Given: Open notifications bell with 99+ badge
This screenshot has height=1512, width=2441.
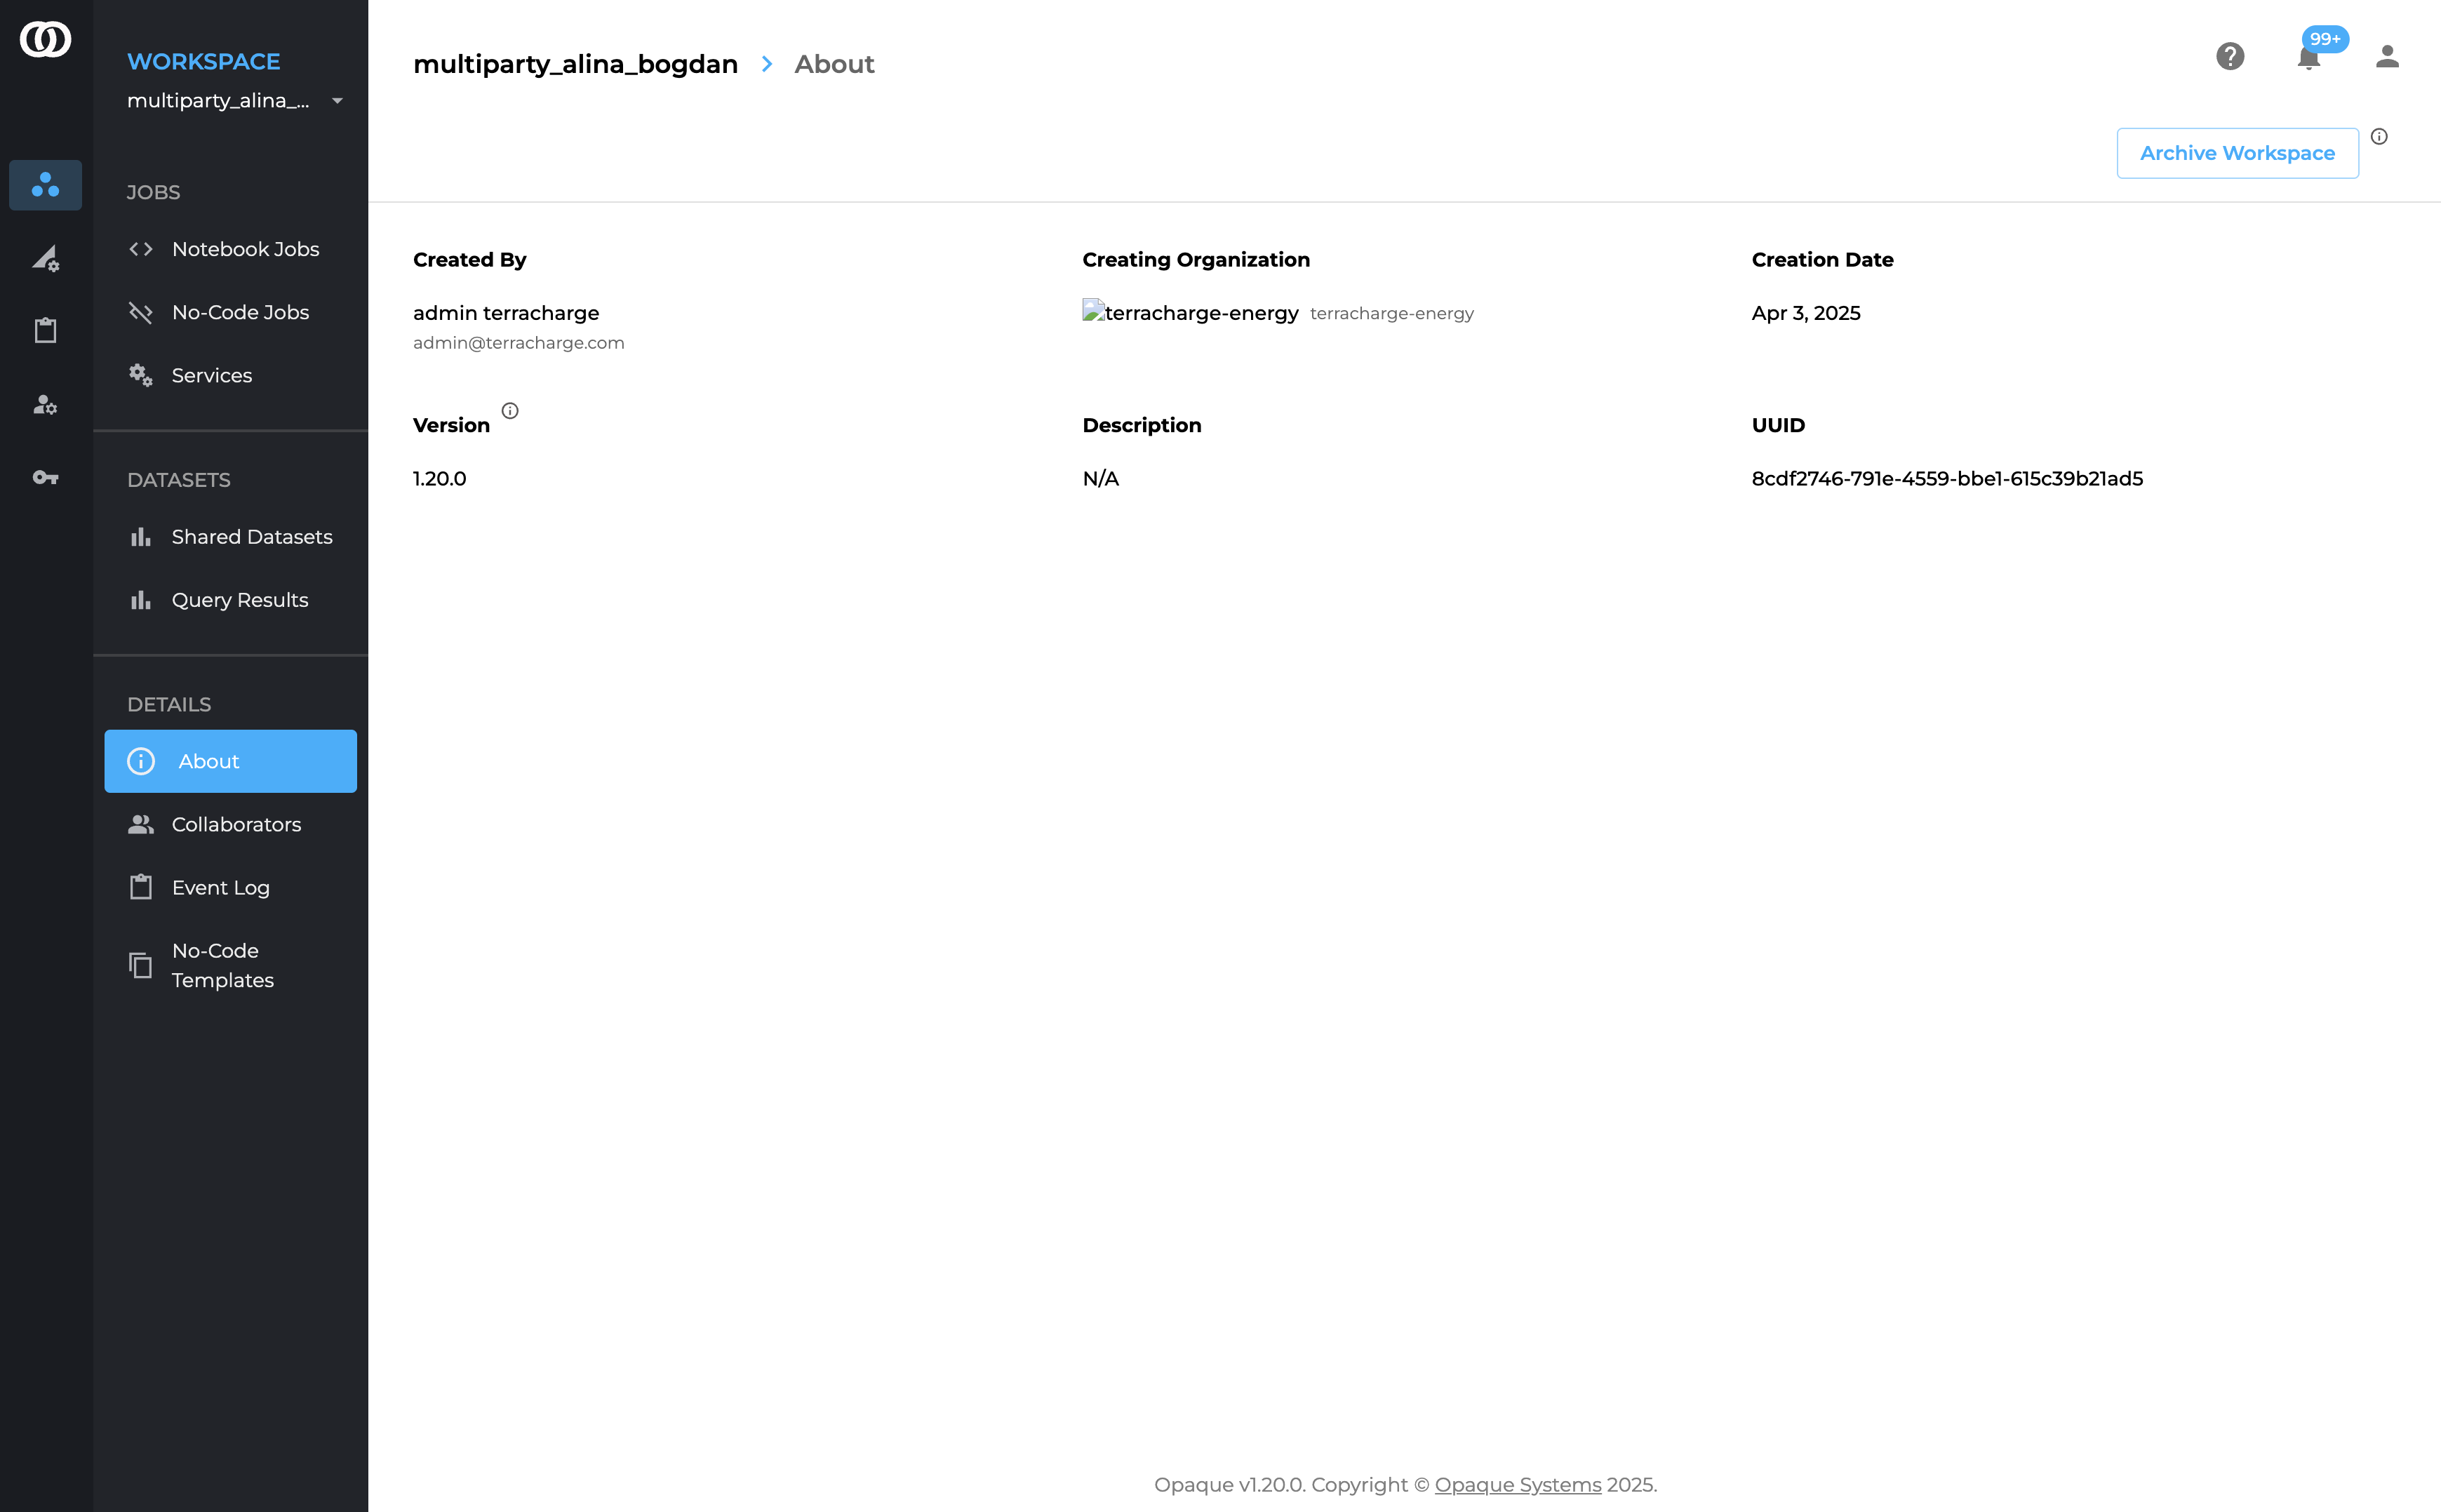Looking at the screenshot, I should [x=2309, y=57].
